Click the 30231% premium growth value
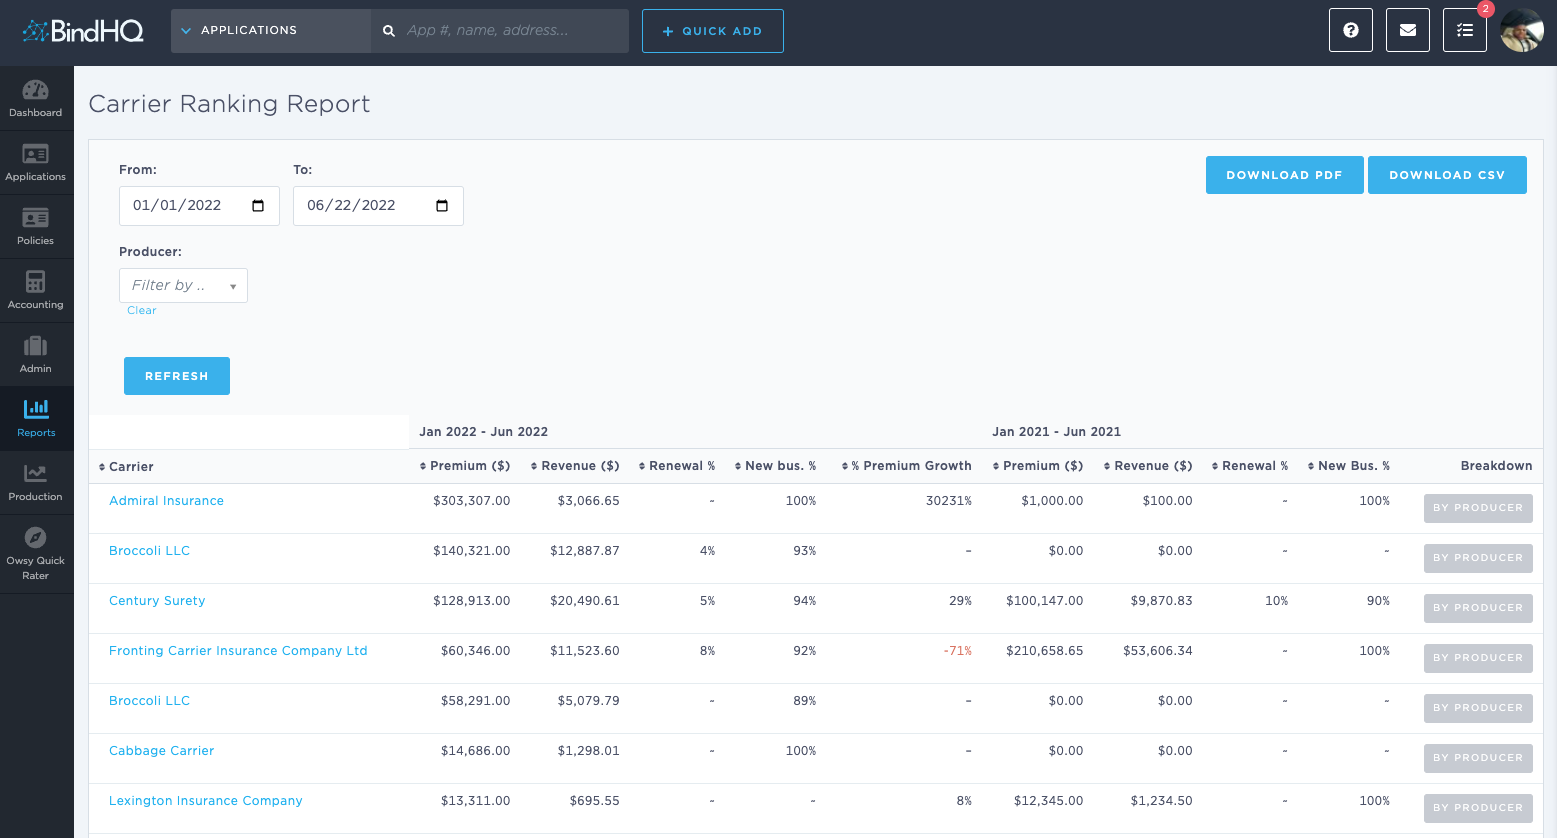This screenshot has height=838, width=1557. click(949, 501)
